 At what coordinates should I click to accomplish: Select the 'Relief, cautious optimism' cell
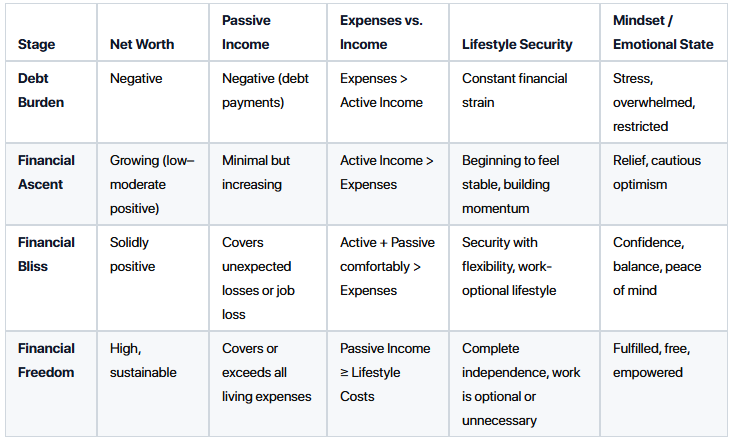click(x=657, y=172)
